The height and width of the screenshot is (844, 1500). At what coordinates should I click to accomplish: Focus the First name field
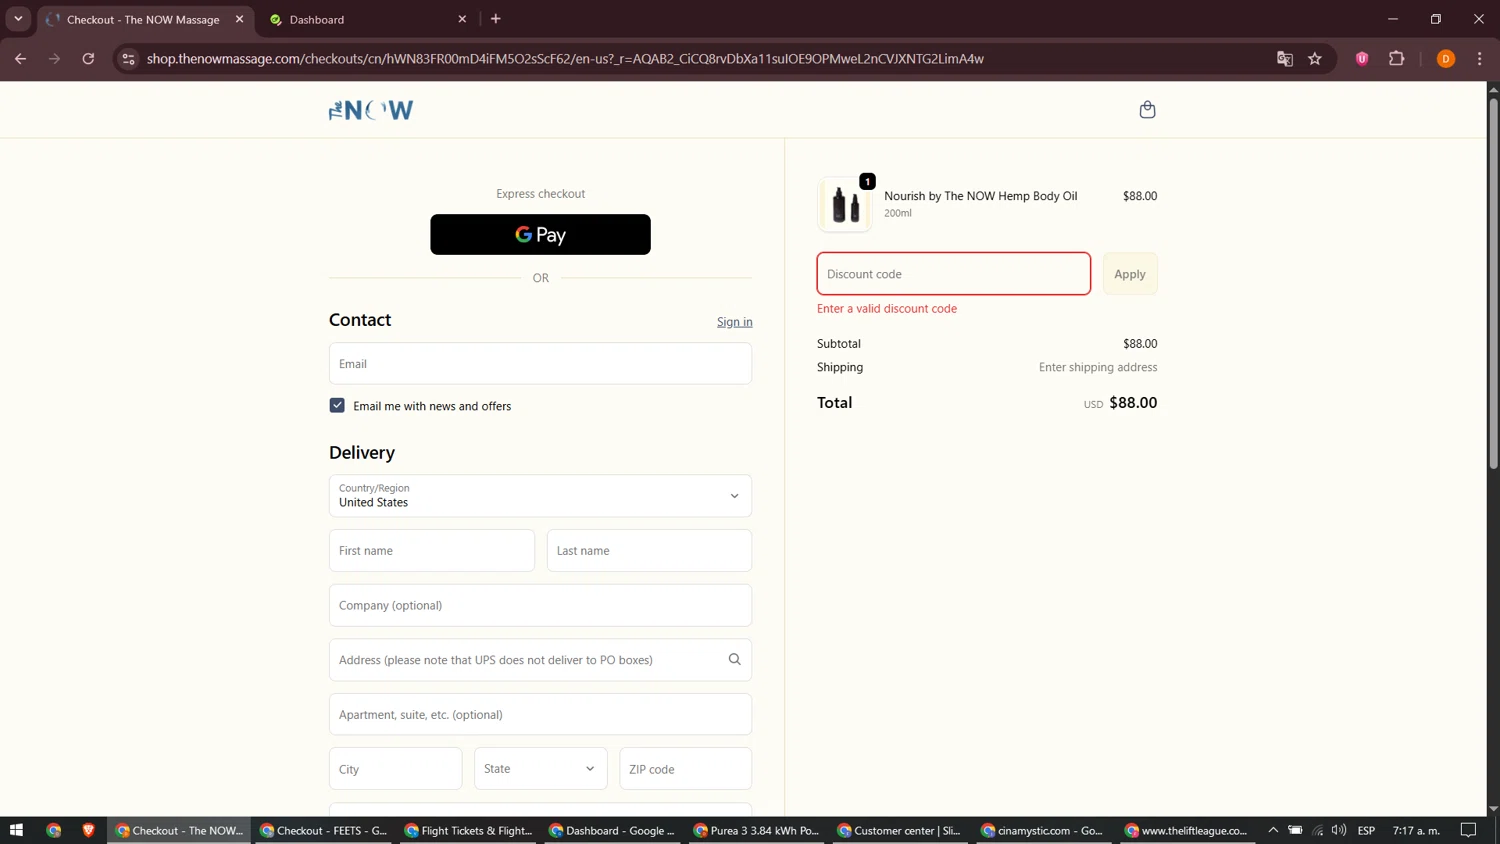point(432,551)
